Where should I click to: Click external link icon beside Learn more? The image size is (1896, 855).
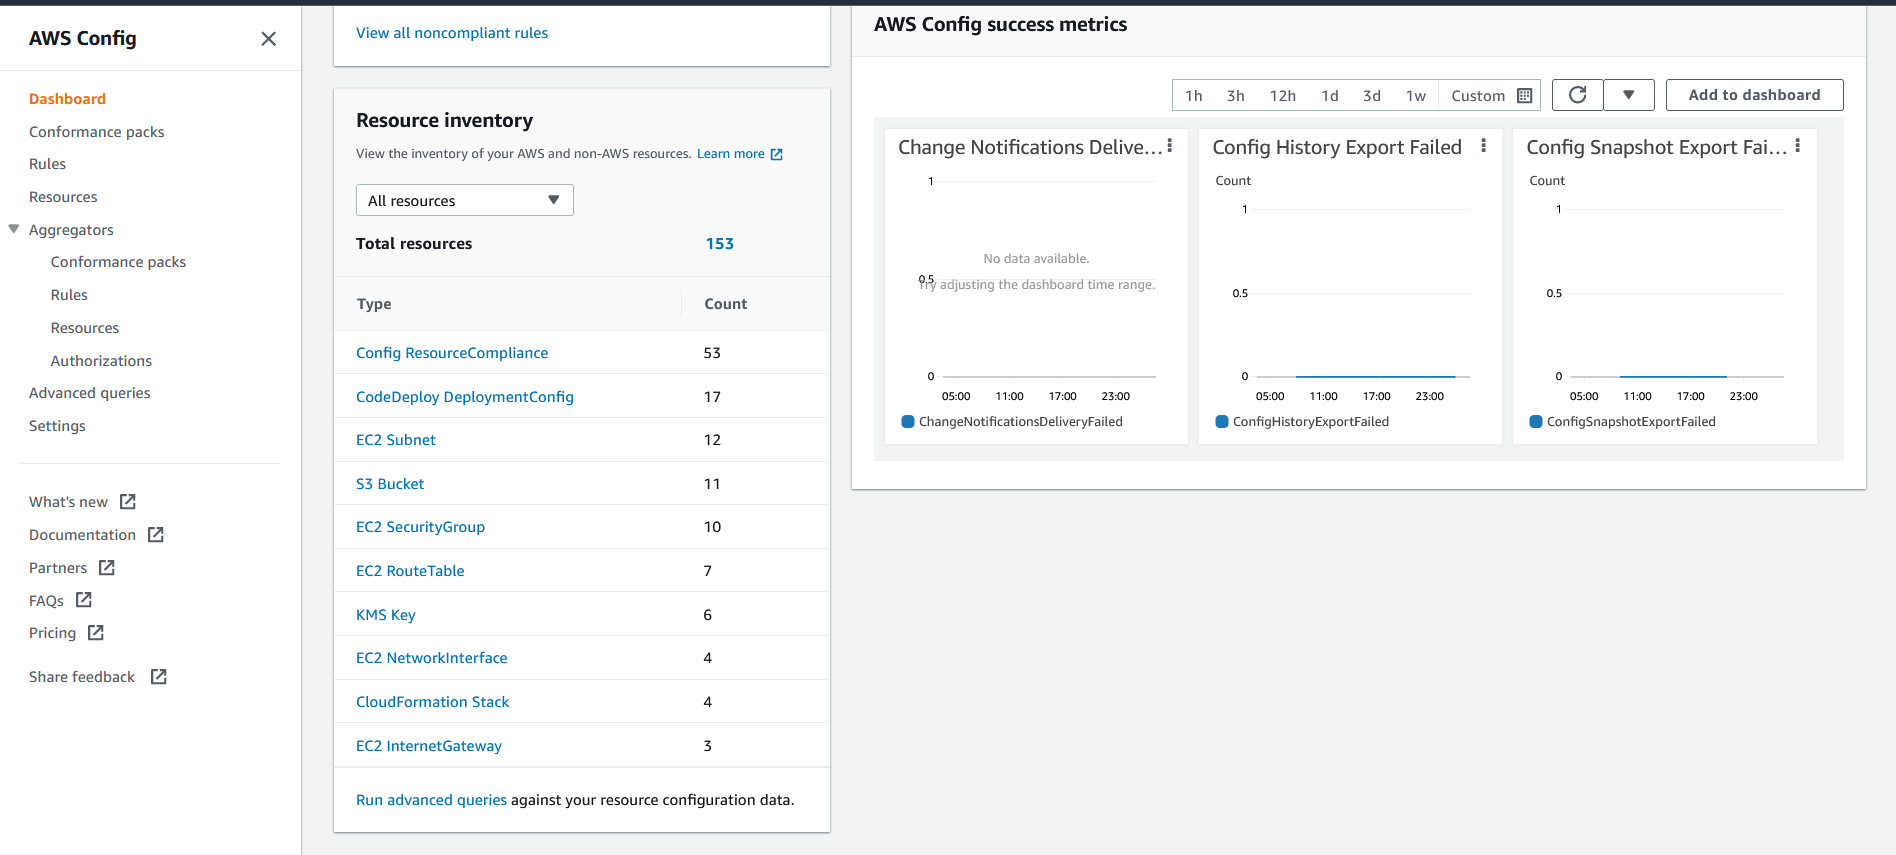point(776,154)
